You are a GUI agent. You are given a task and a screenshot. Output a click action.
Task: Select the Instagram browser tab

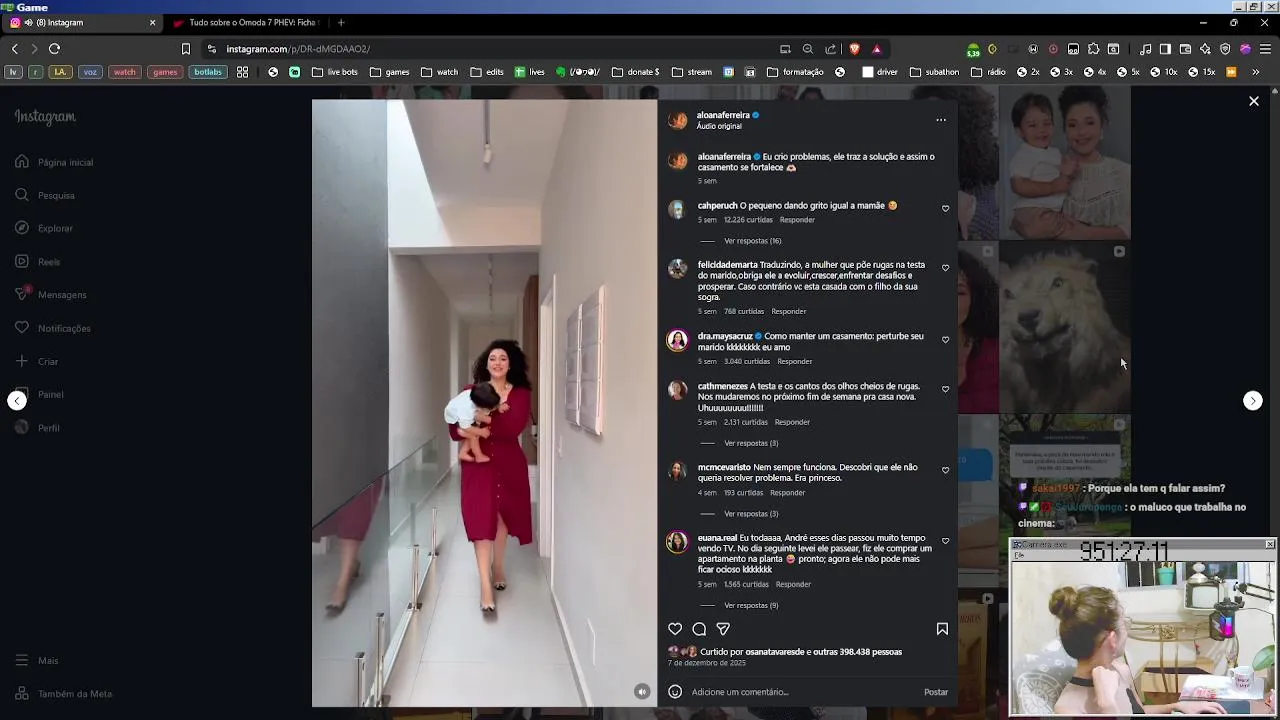click(x=82, y=22)
